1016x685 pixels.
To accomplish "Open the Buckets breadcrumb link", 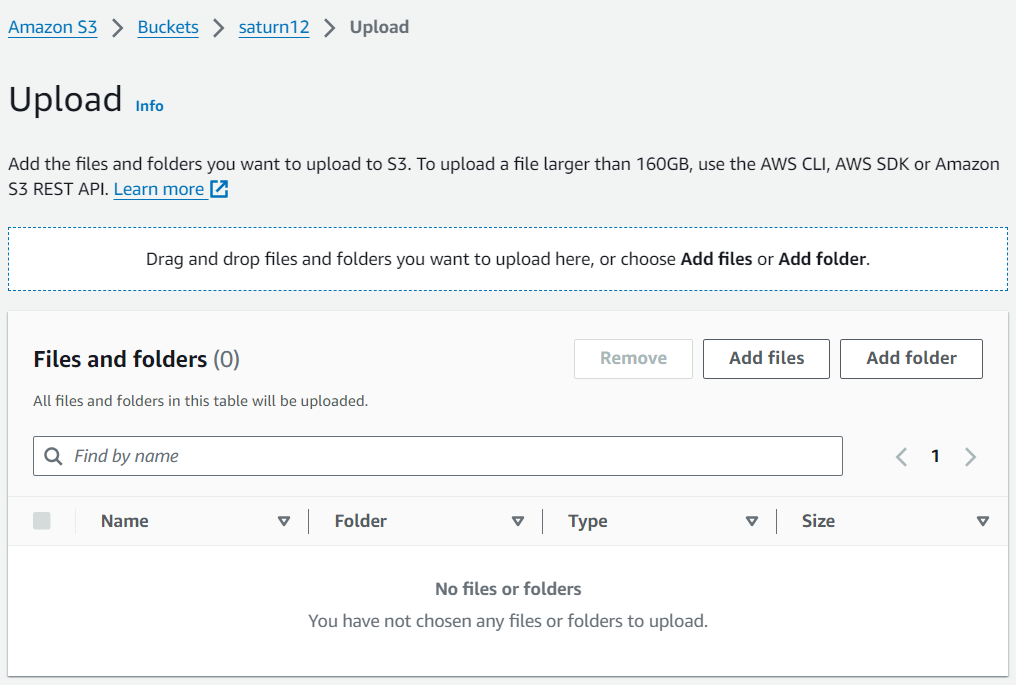I will [x=167, y=27].
